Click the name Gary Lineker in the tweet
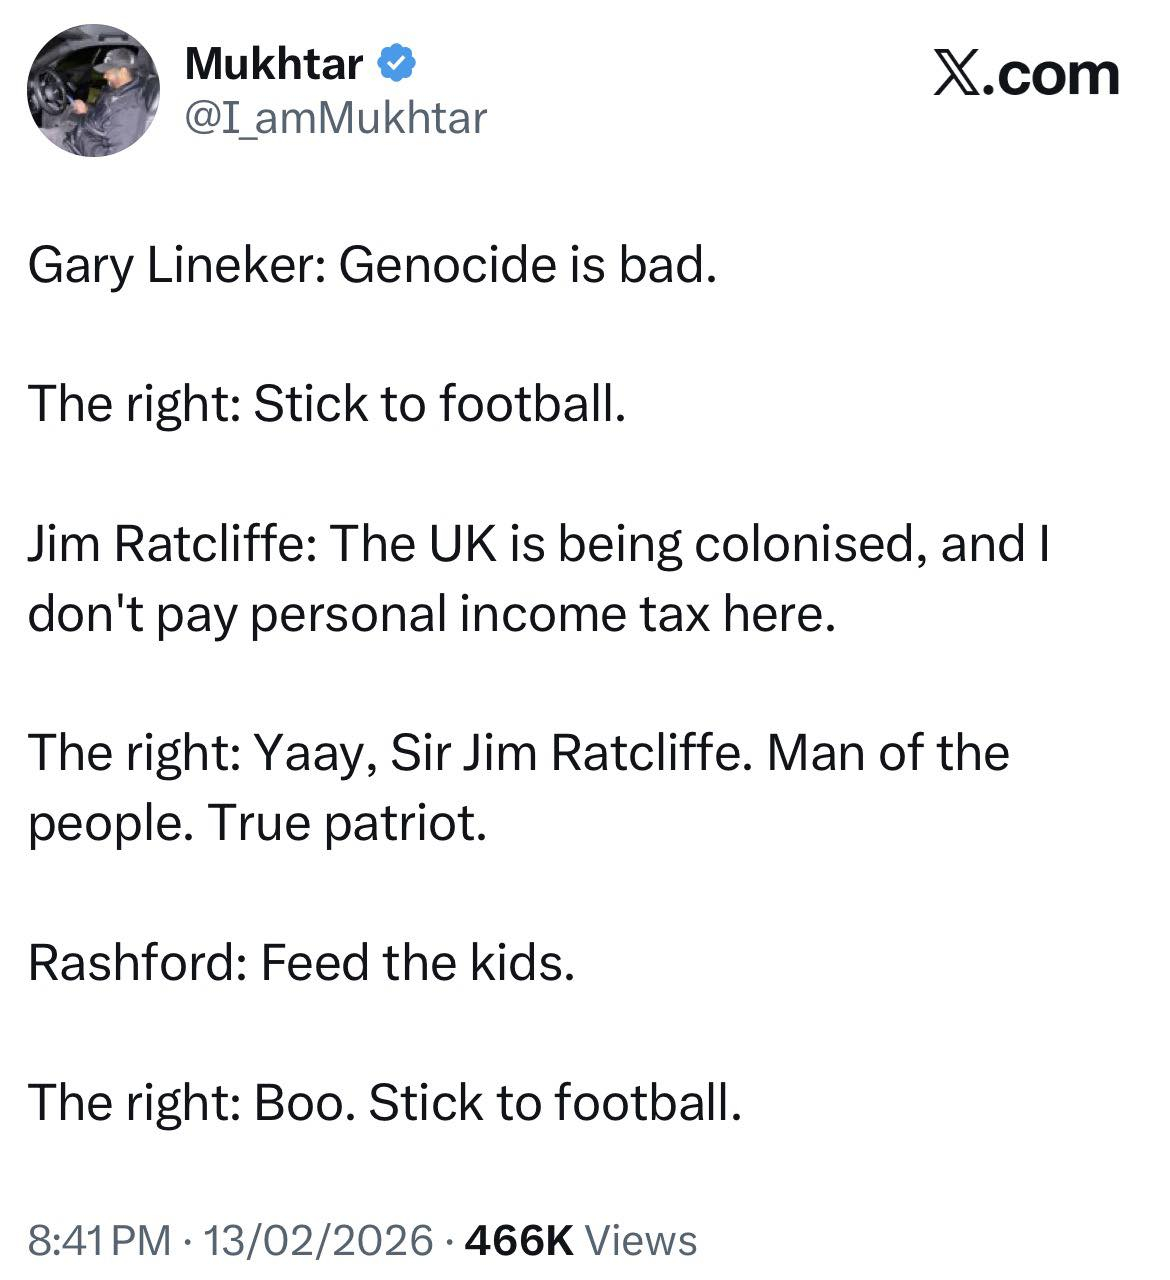 tap(172, 265)
